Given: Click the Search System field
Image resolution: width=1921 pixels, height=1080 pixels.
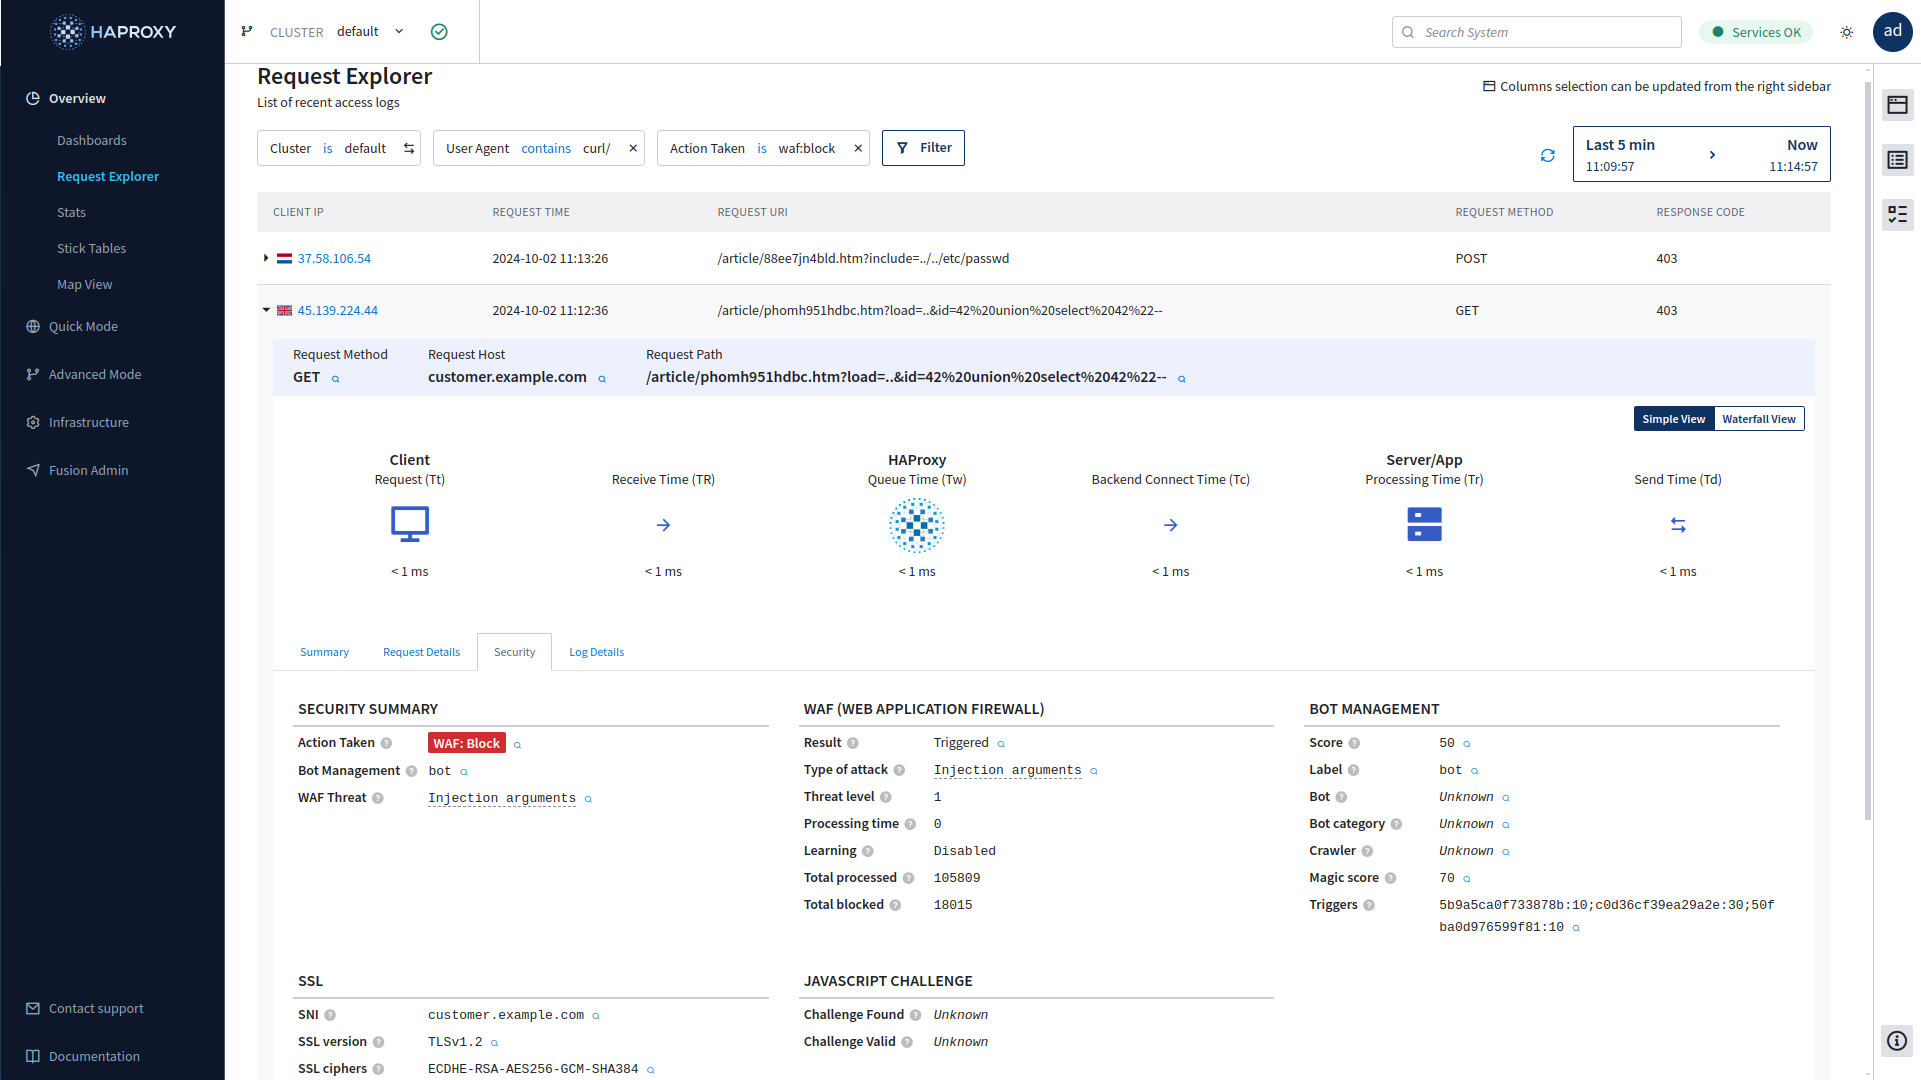Looking at the screenshot, I should click(1536, 32).
